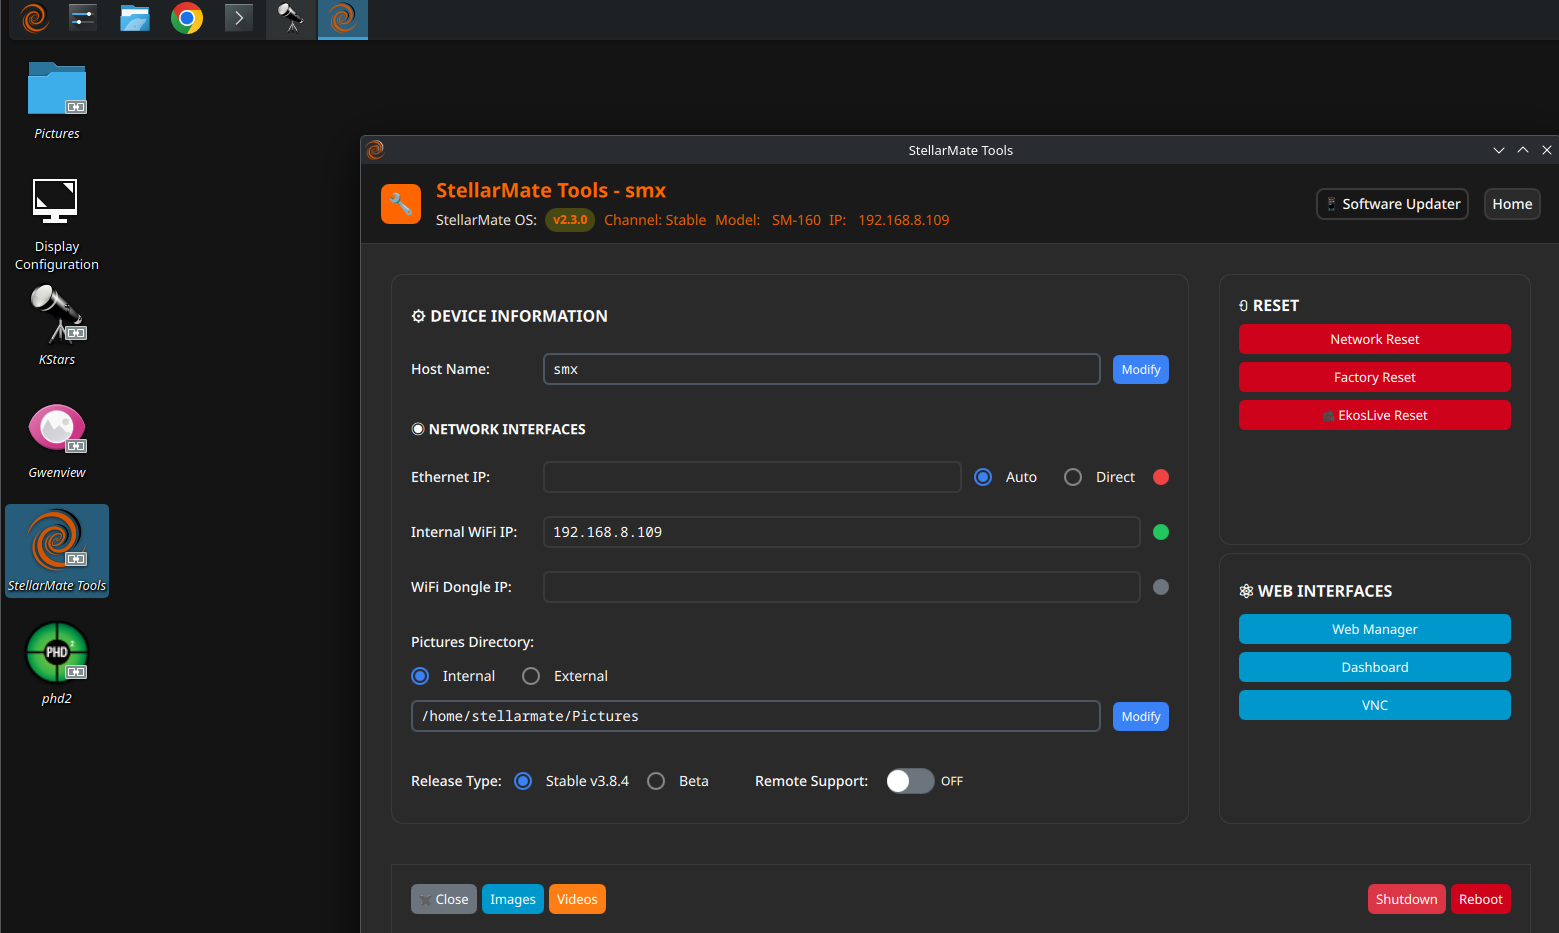Click the red Ethernet status indicator

coord(1161,477)
